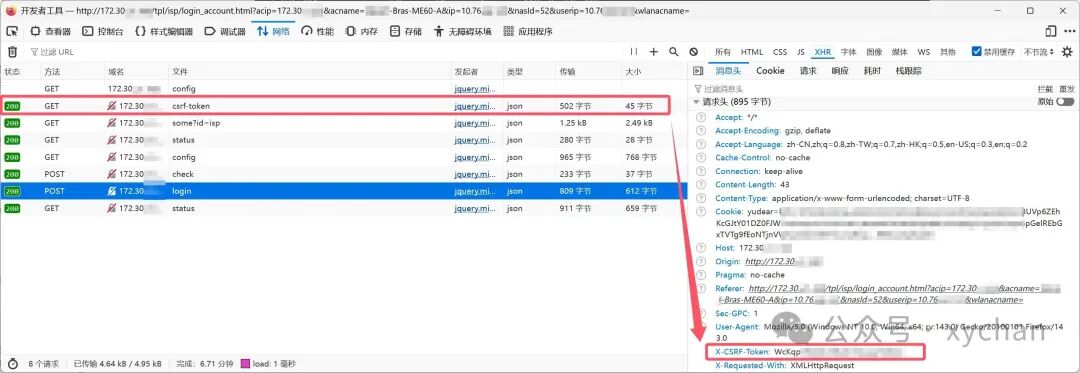Open the 不节流 throttling dropdown
The image size is (1080, 373).
point(1039,52)
